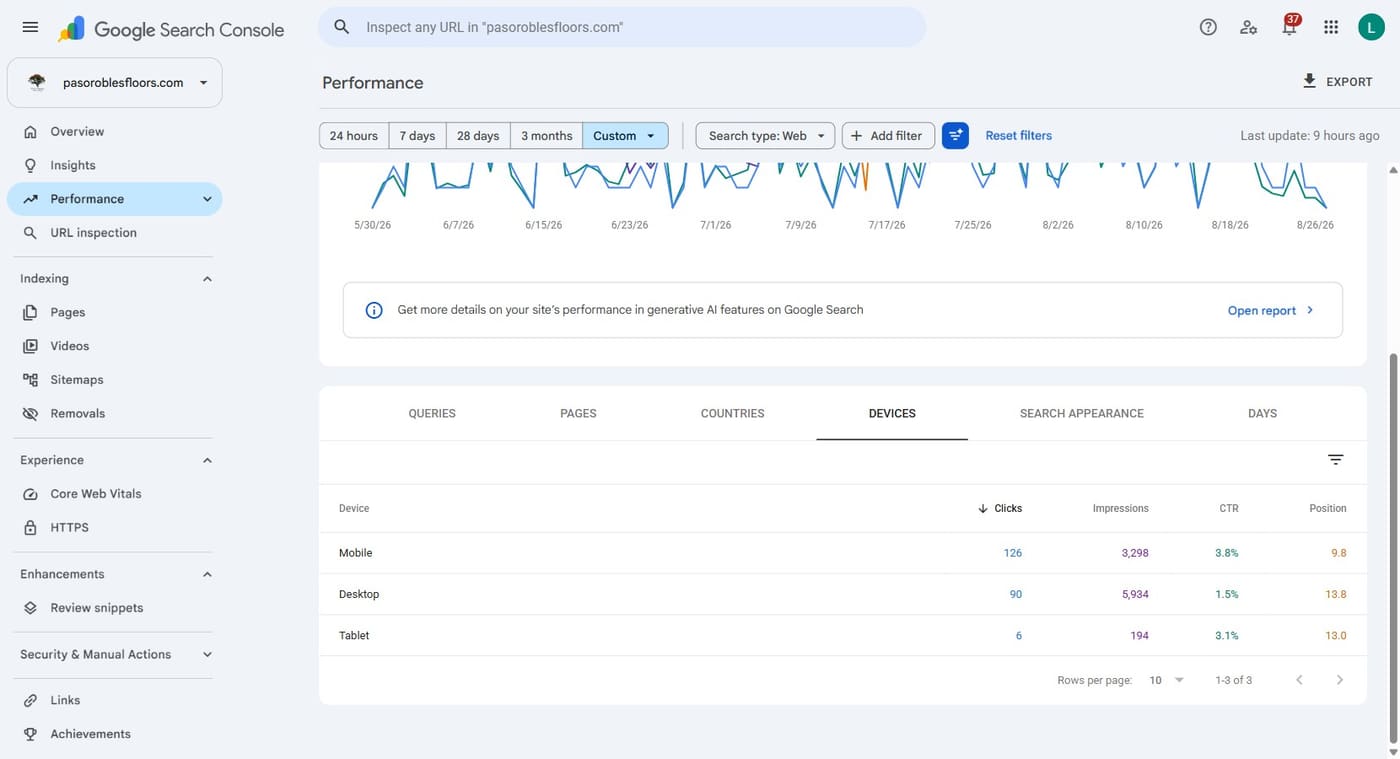
Task: Switch to the Days tab
Action: click(x=1262, y=413)
